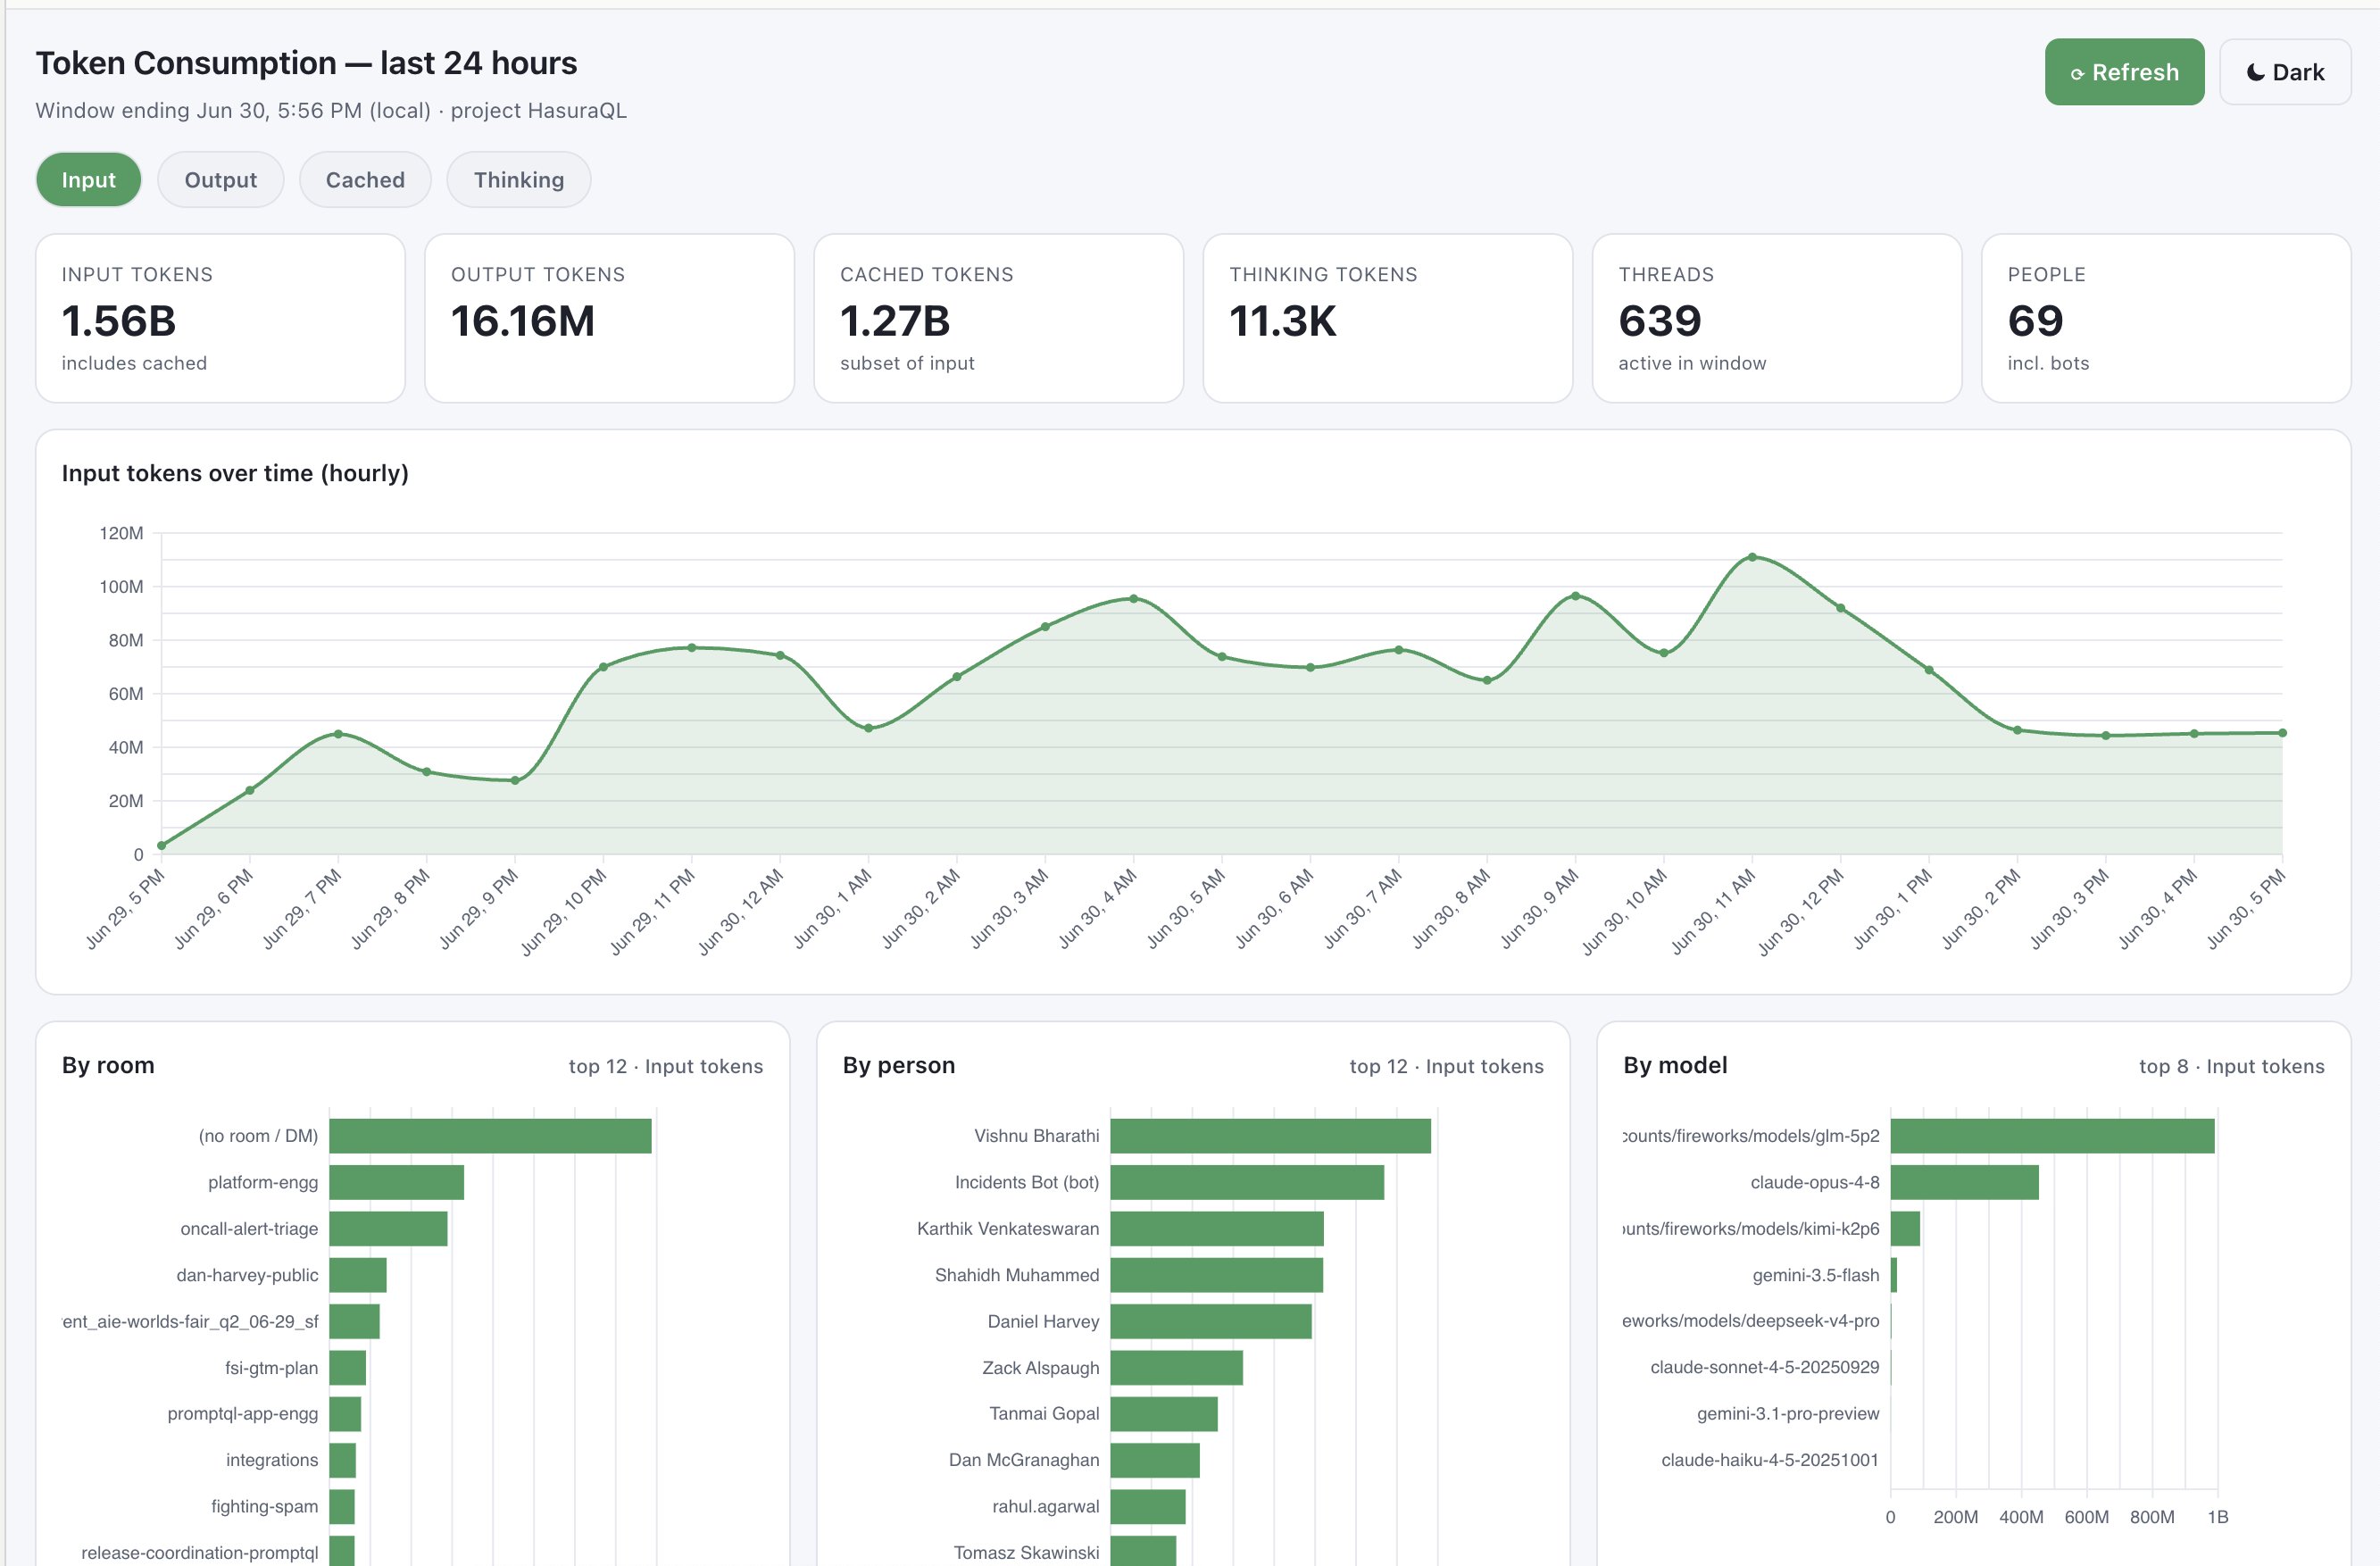This screenshot has width=2380, height=1566.
Task: Click the data point at Jun 30, 1 PM
Action: coord(1929,670)
